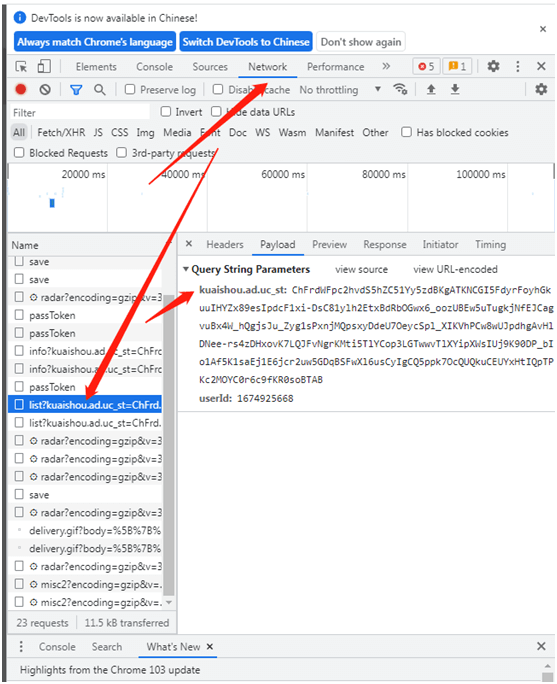Activate the inspect element picker icon
The width and height of the screenshot is (557, 684).
pos(21,67)
